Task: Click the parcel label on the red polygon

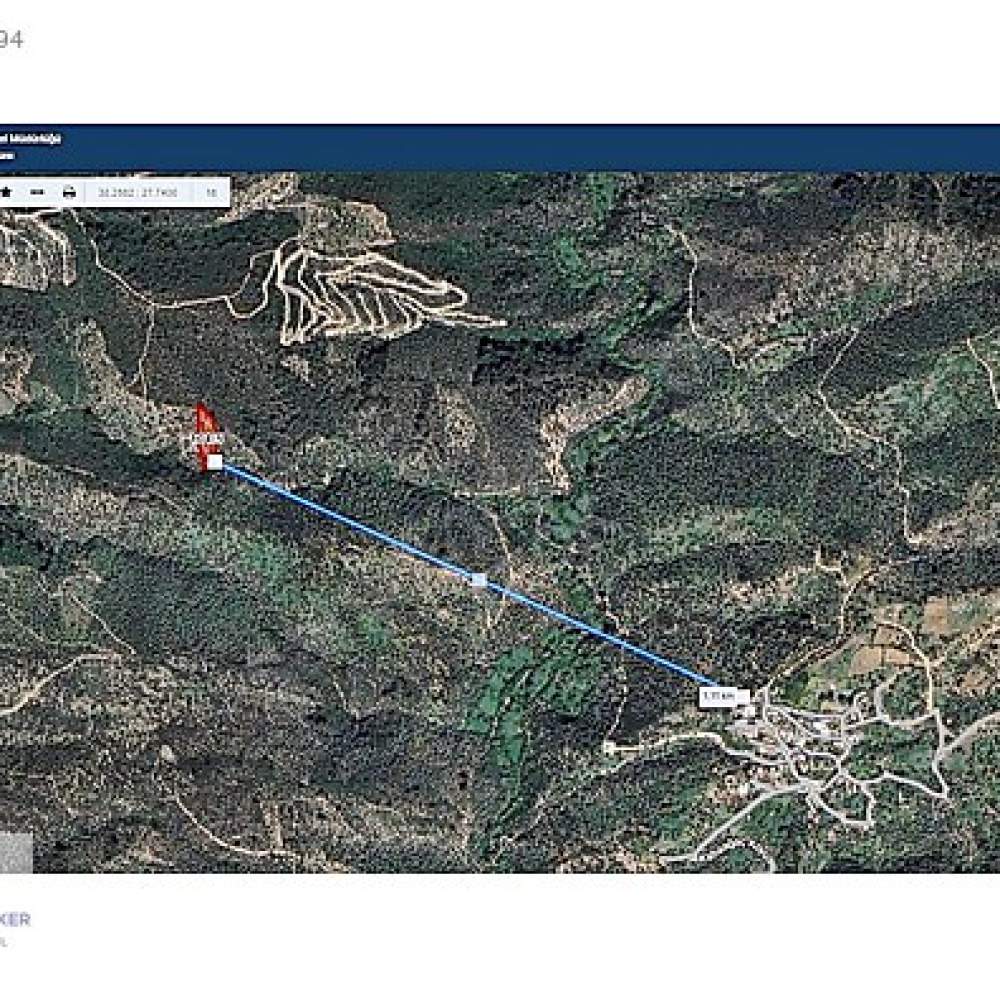Action: click(208, 438)
